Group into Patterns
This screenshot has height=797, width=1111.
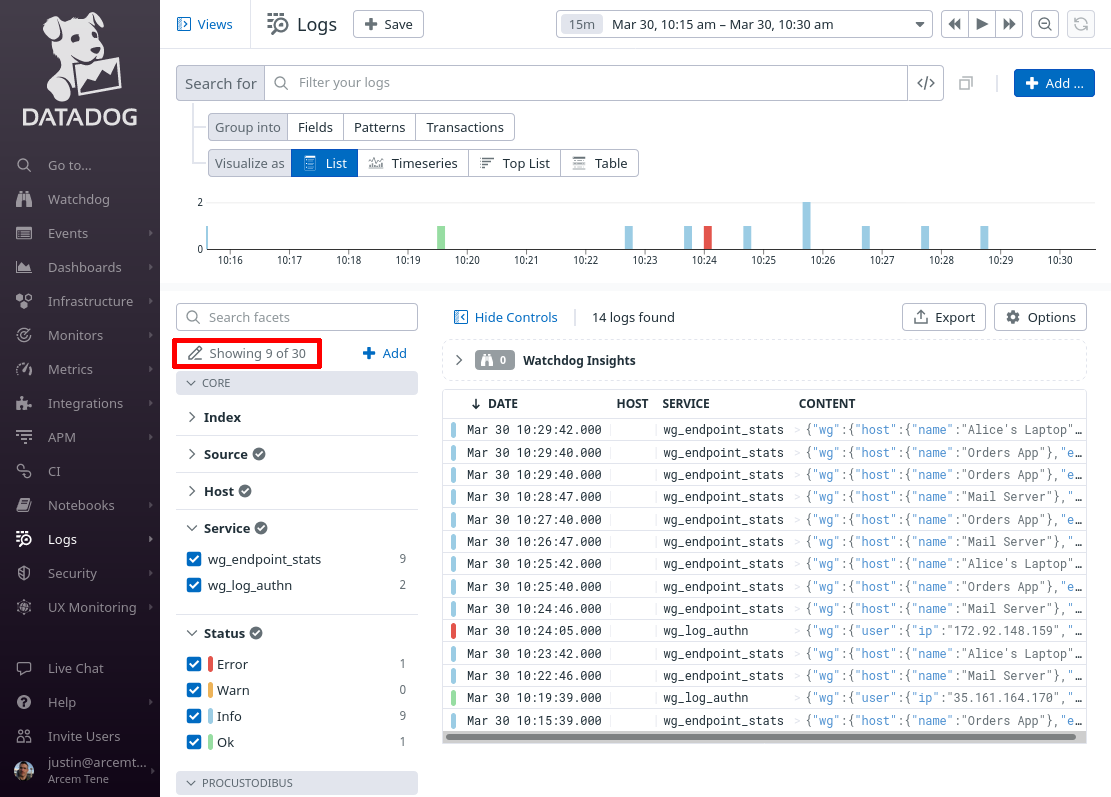[380, 128]
